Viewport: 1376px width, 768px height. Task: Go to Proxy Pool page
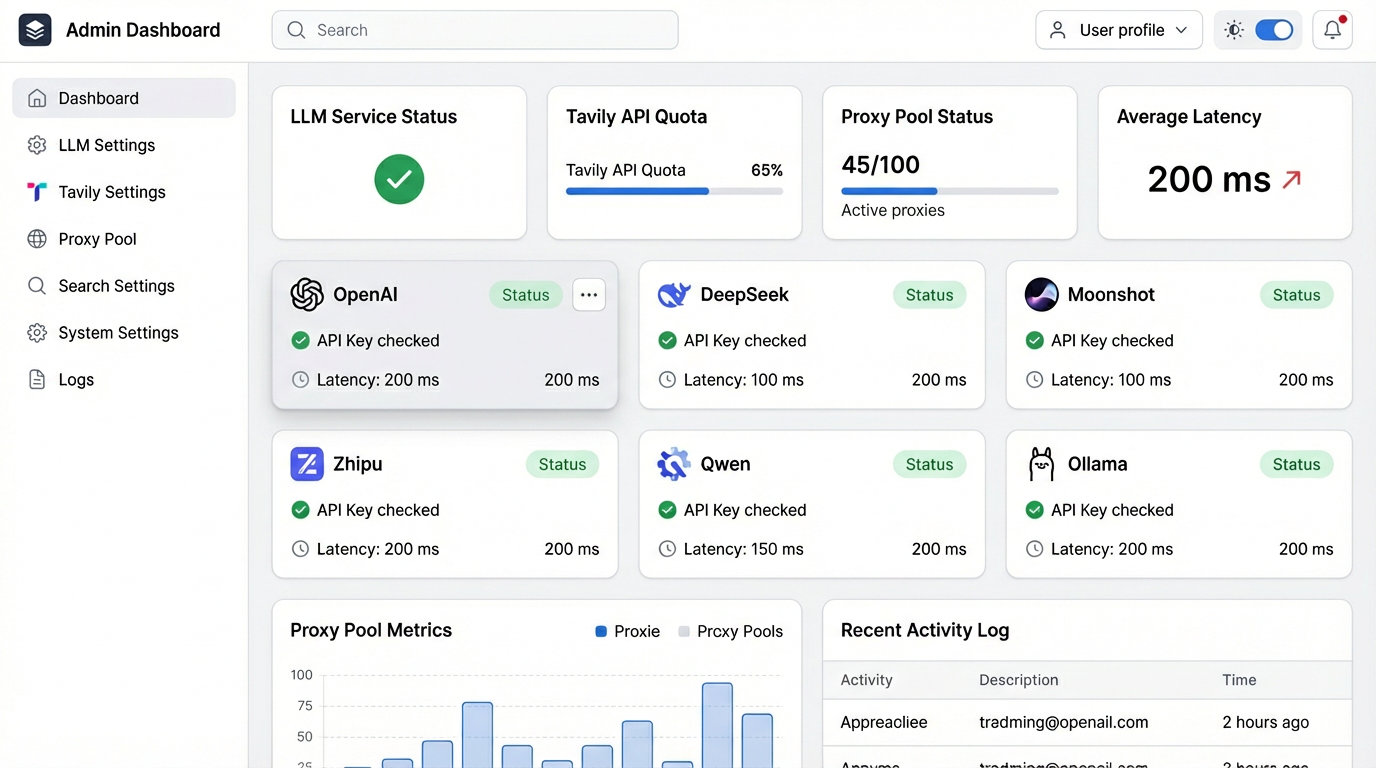(x=97, y=239)
